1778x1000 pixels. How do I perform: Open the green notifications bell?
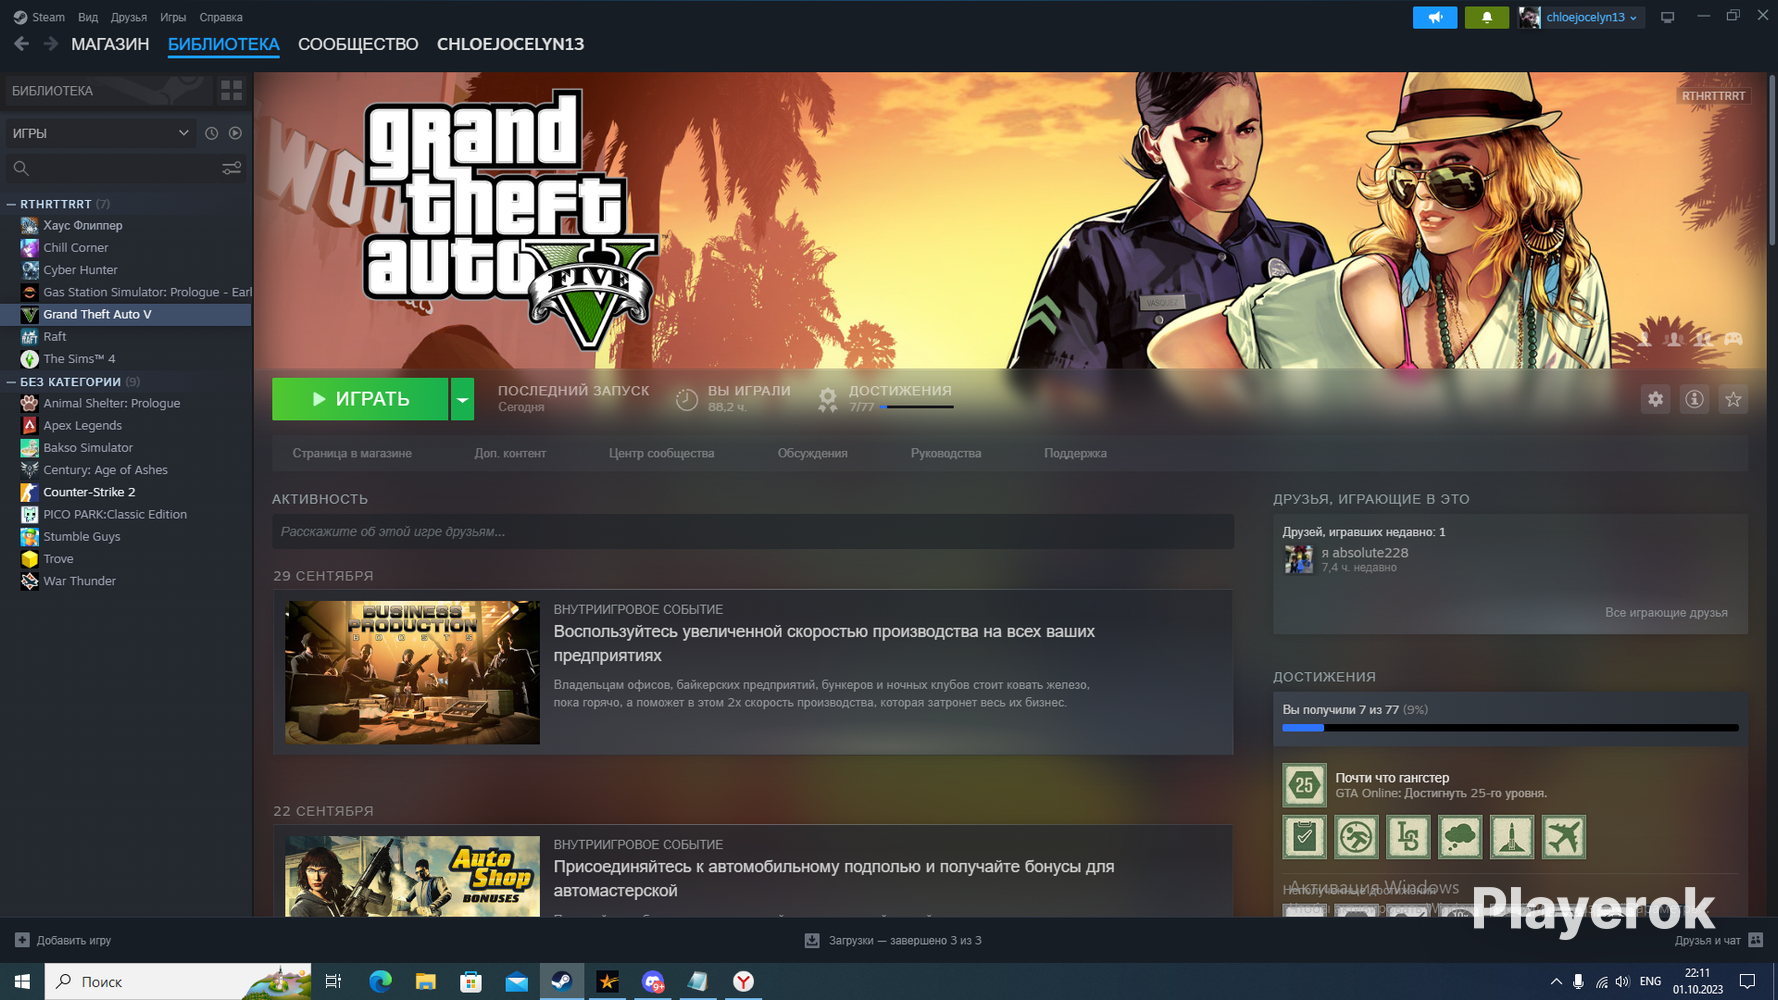pos(1486,17)
